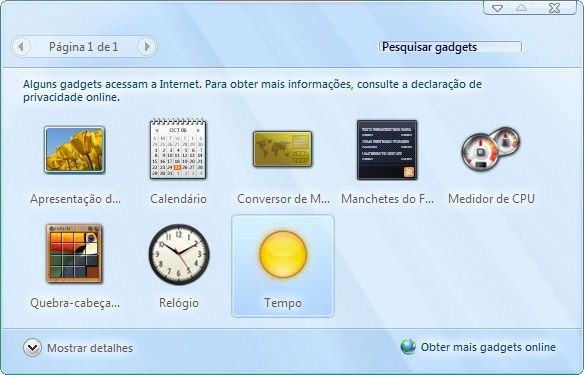The height and width of the screenshot is (375, 584).
Task: Click the window maximize up-arrow button
Action: [521, 8]
